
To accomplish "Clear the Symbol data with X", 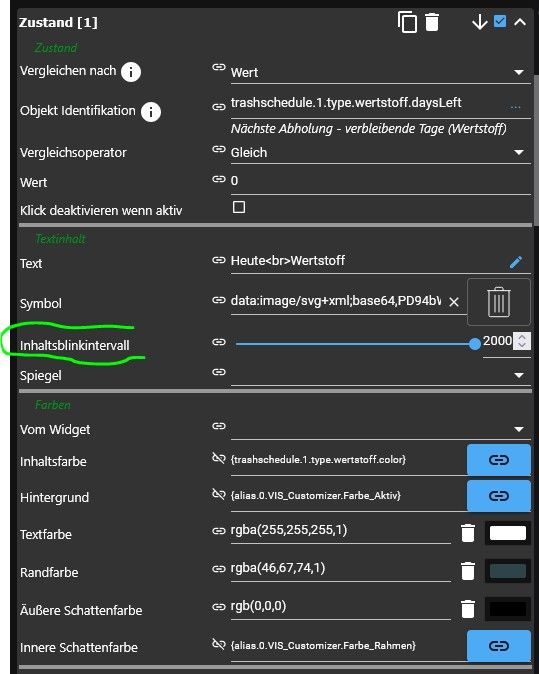I will (x=453, y=302).
